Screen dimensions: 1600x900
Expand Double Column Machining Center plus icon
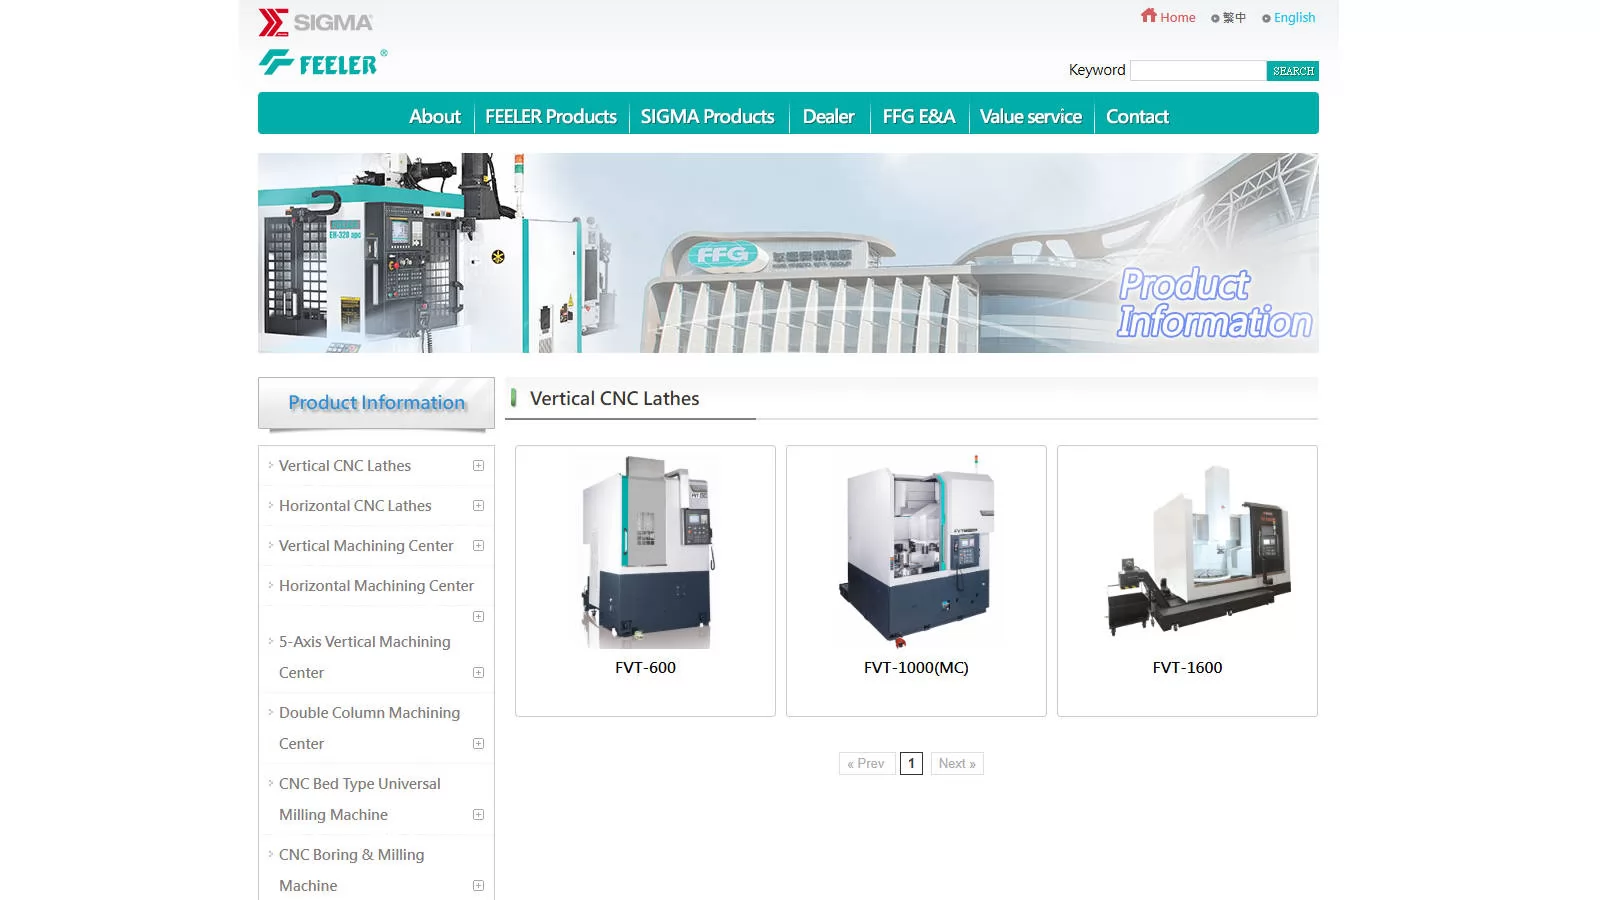pos(478,744)
